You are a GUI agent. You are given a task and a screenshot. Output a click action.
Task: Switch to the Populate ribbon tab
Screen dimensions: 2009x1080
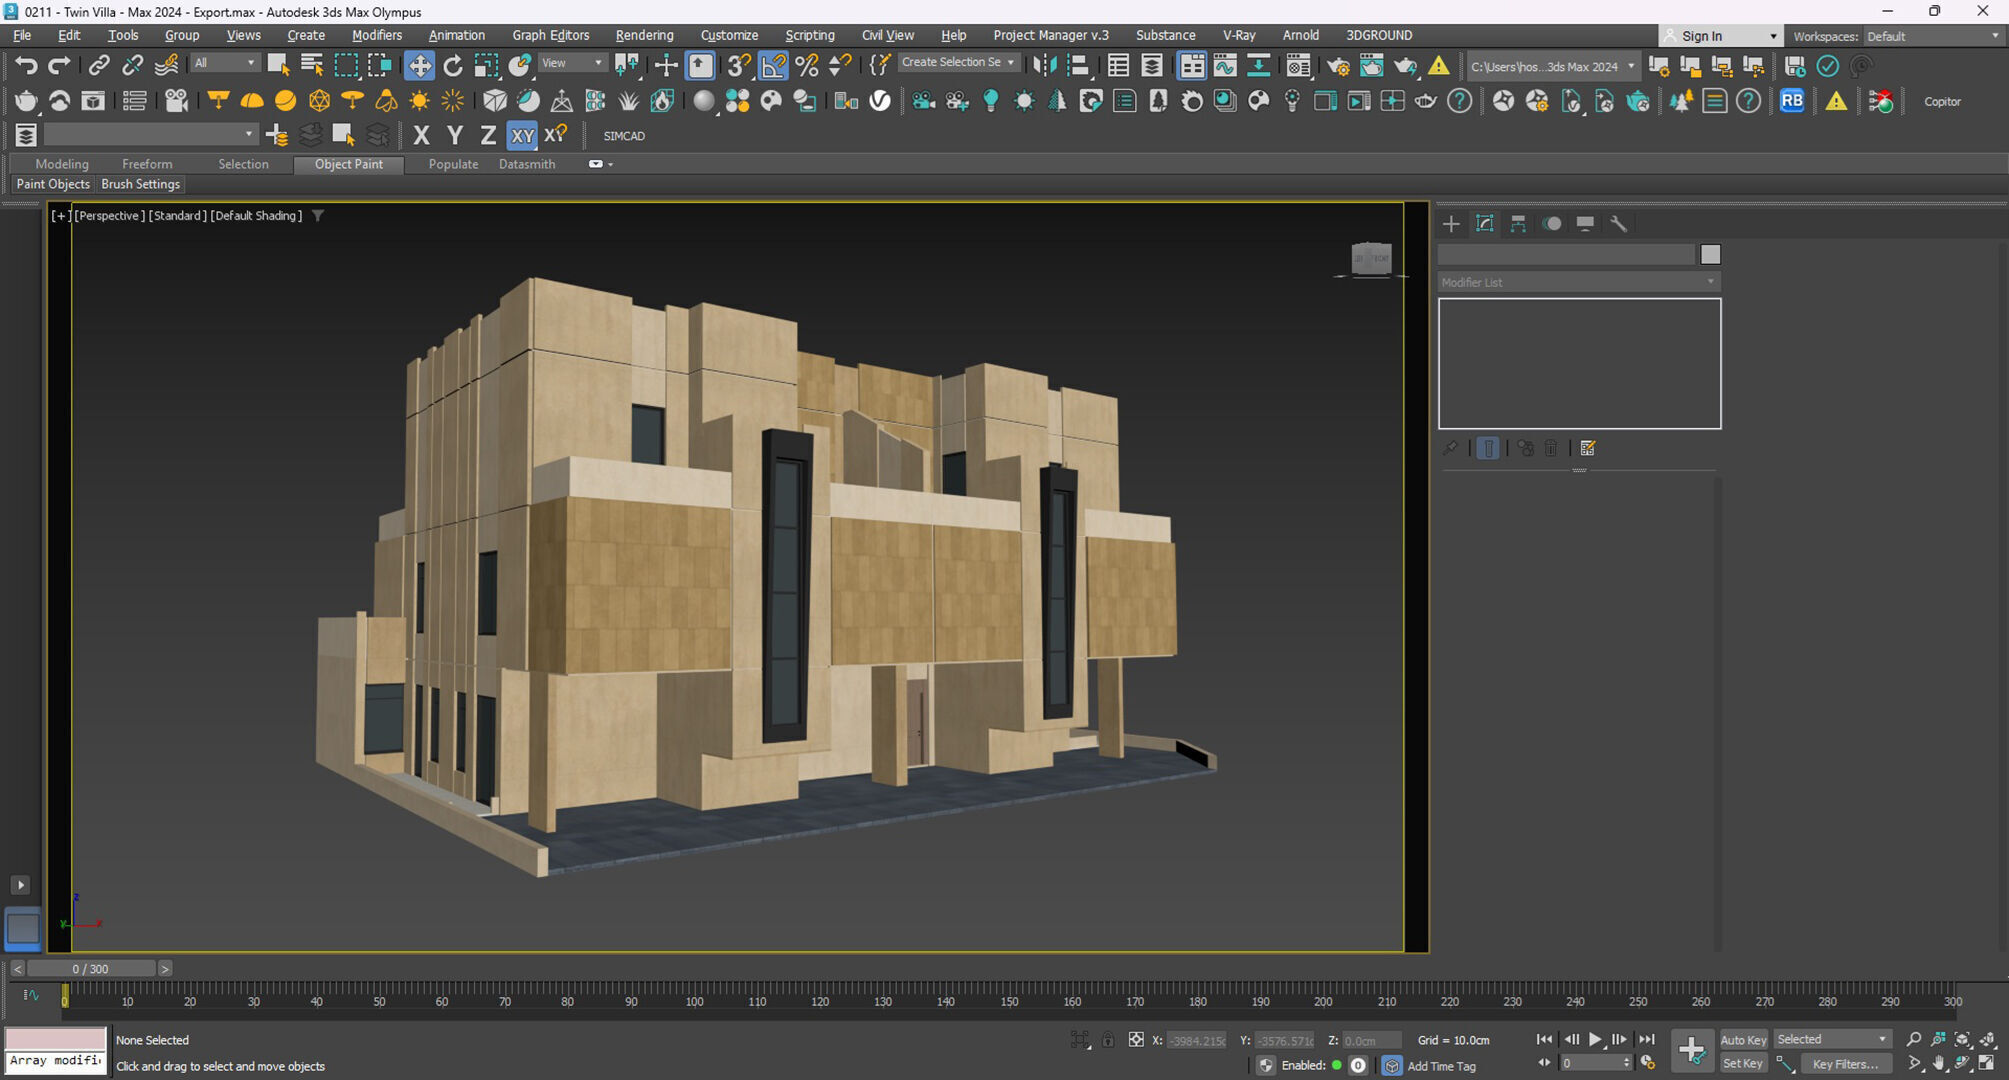pyautogui.click(x=453, y=164)
